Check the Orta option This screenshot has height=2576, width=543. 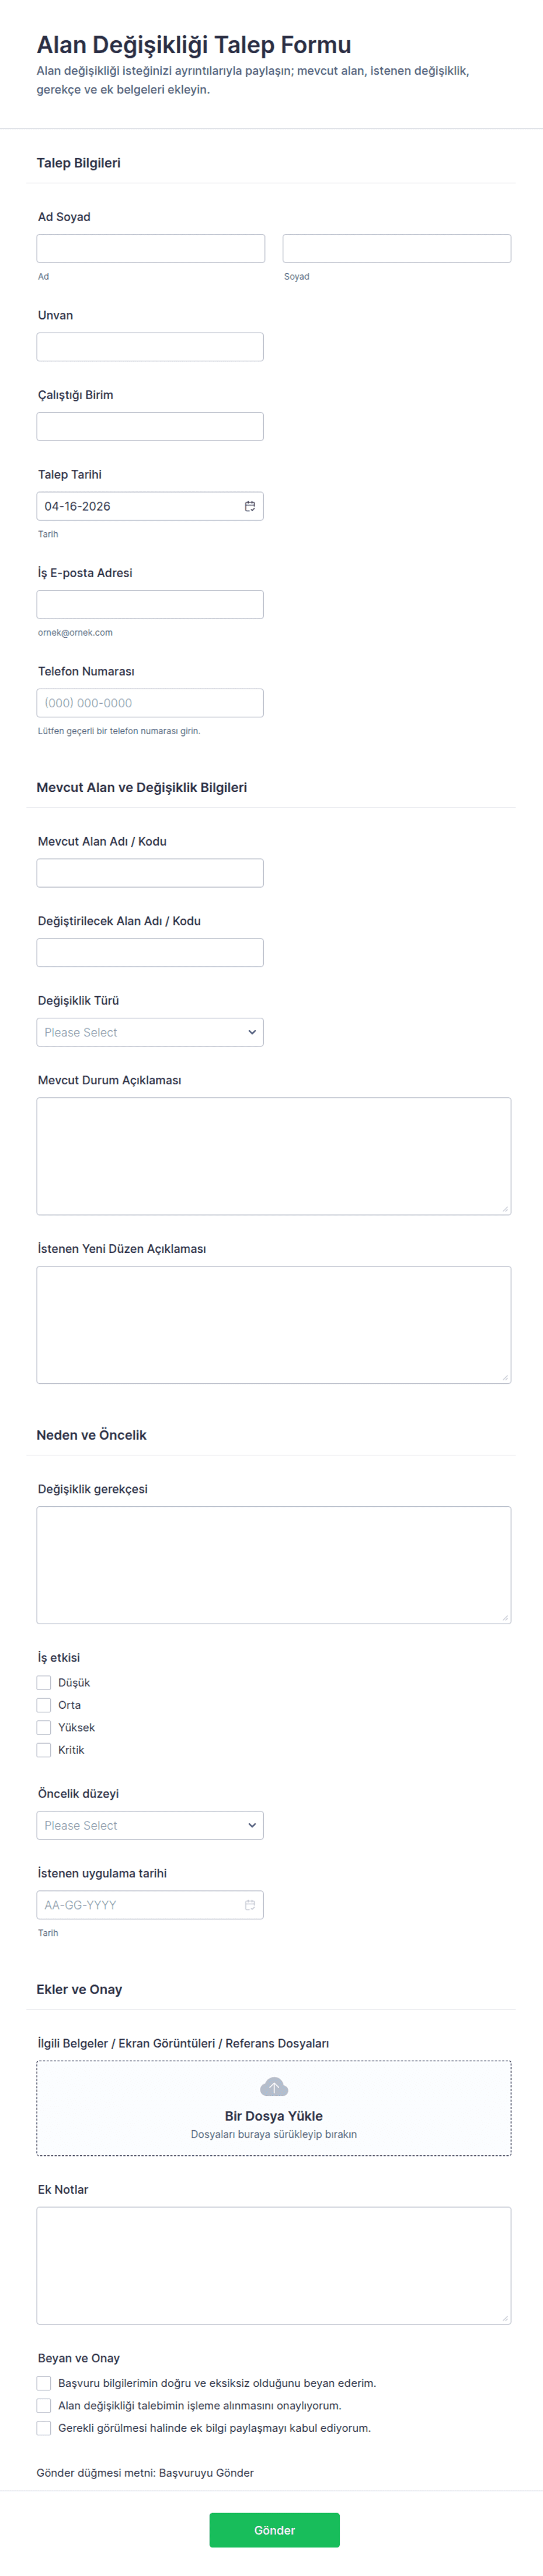click(44, 1705)
